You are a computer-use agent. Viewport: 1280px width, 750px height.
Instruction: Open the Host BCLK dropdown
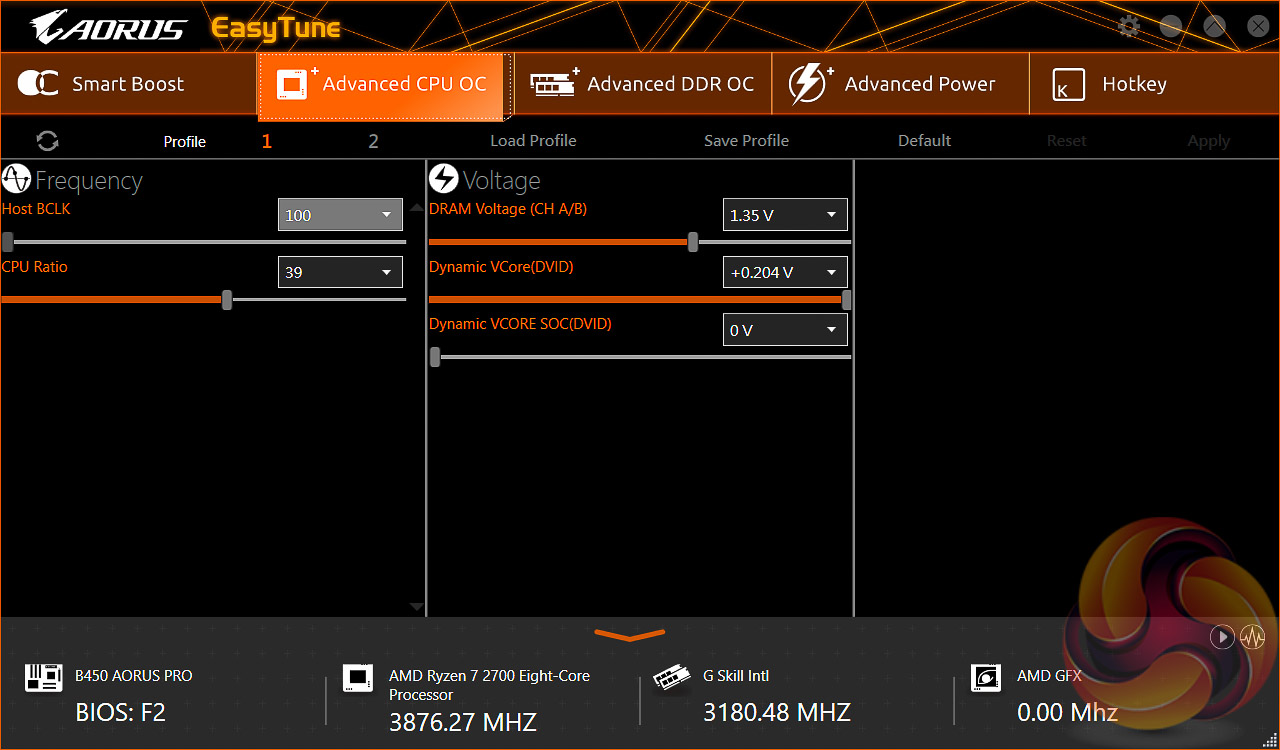[340, 215]
